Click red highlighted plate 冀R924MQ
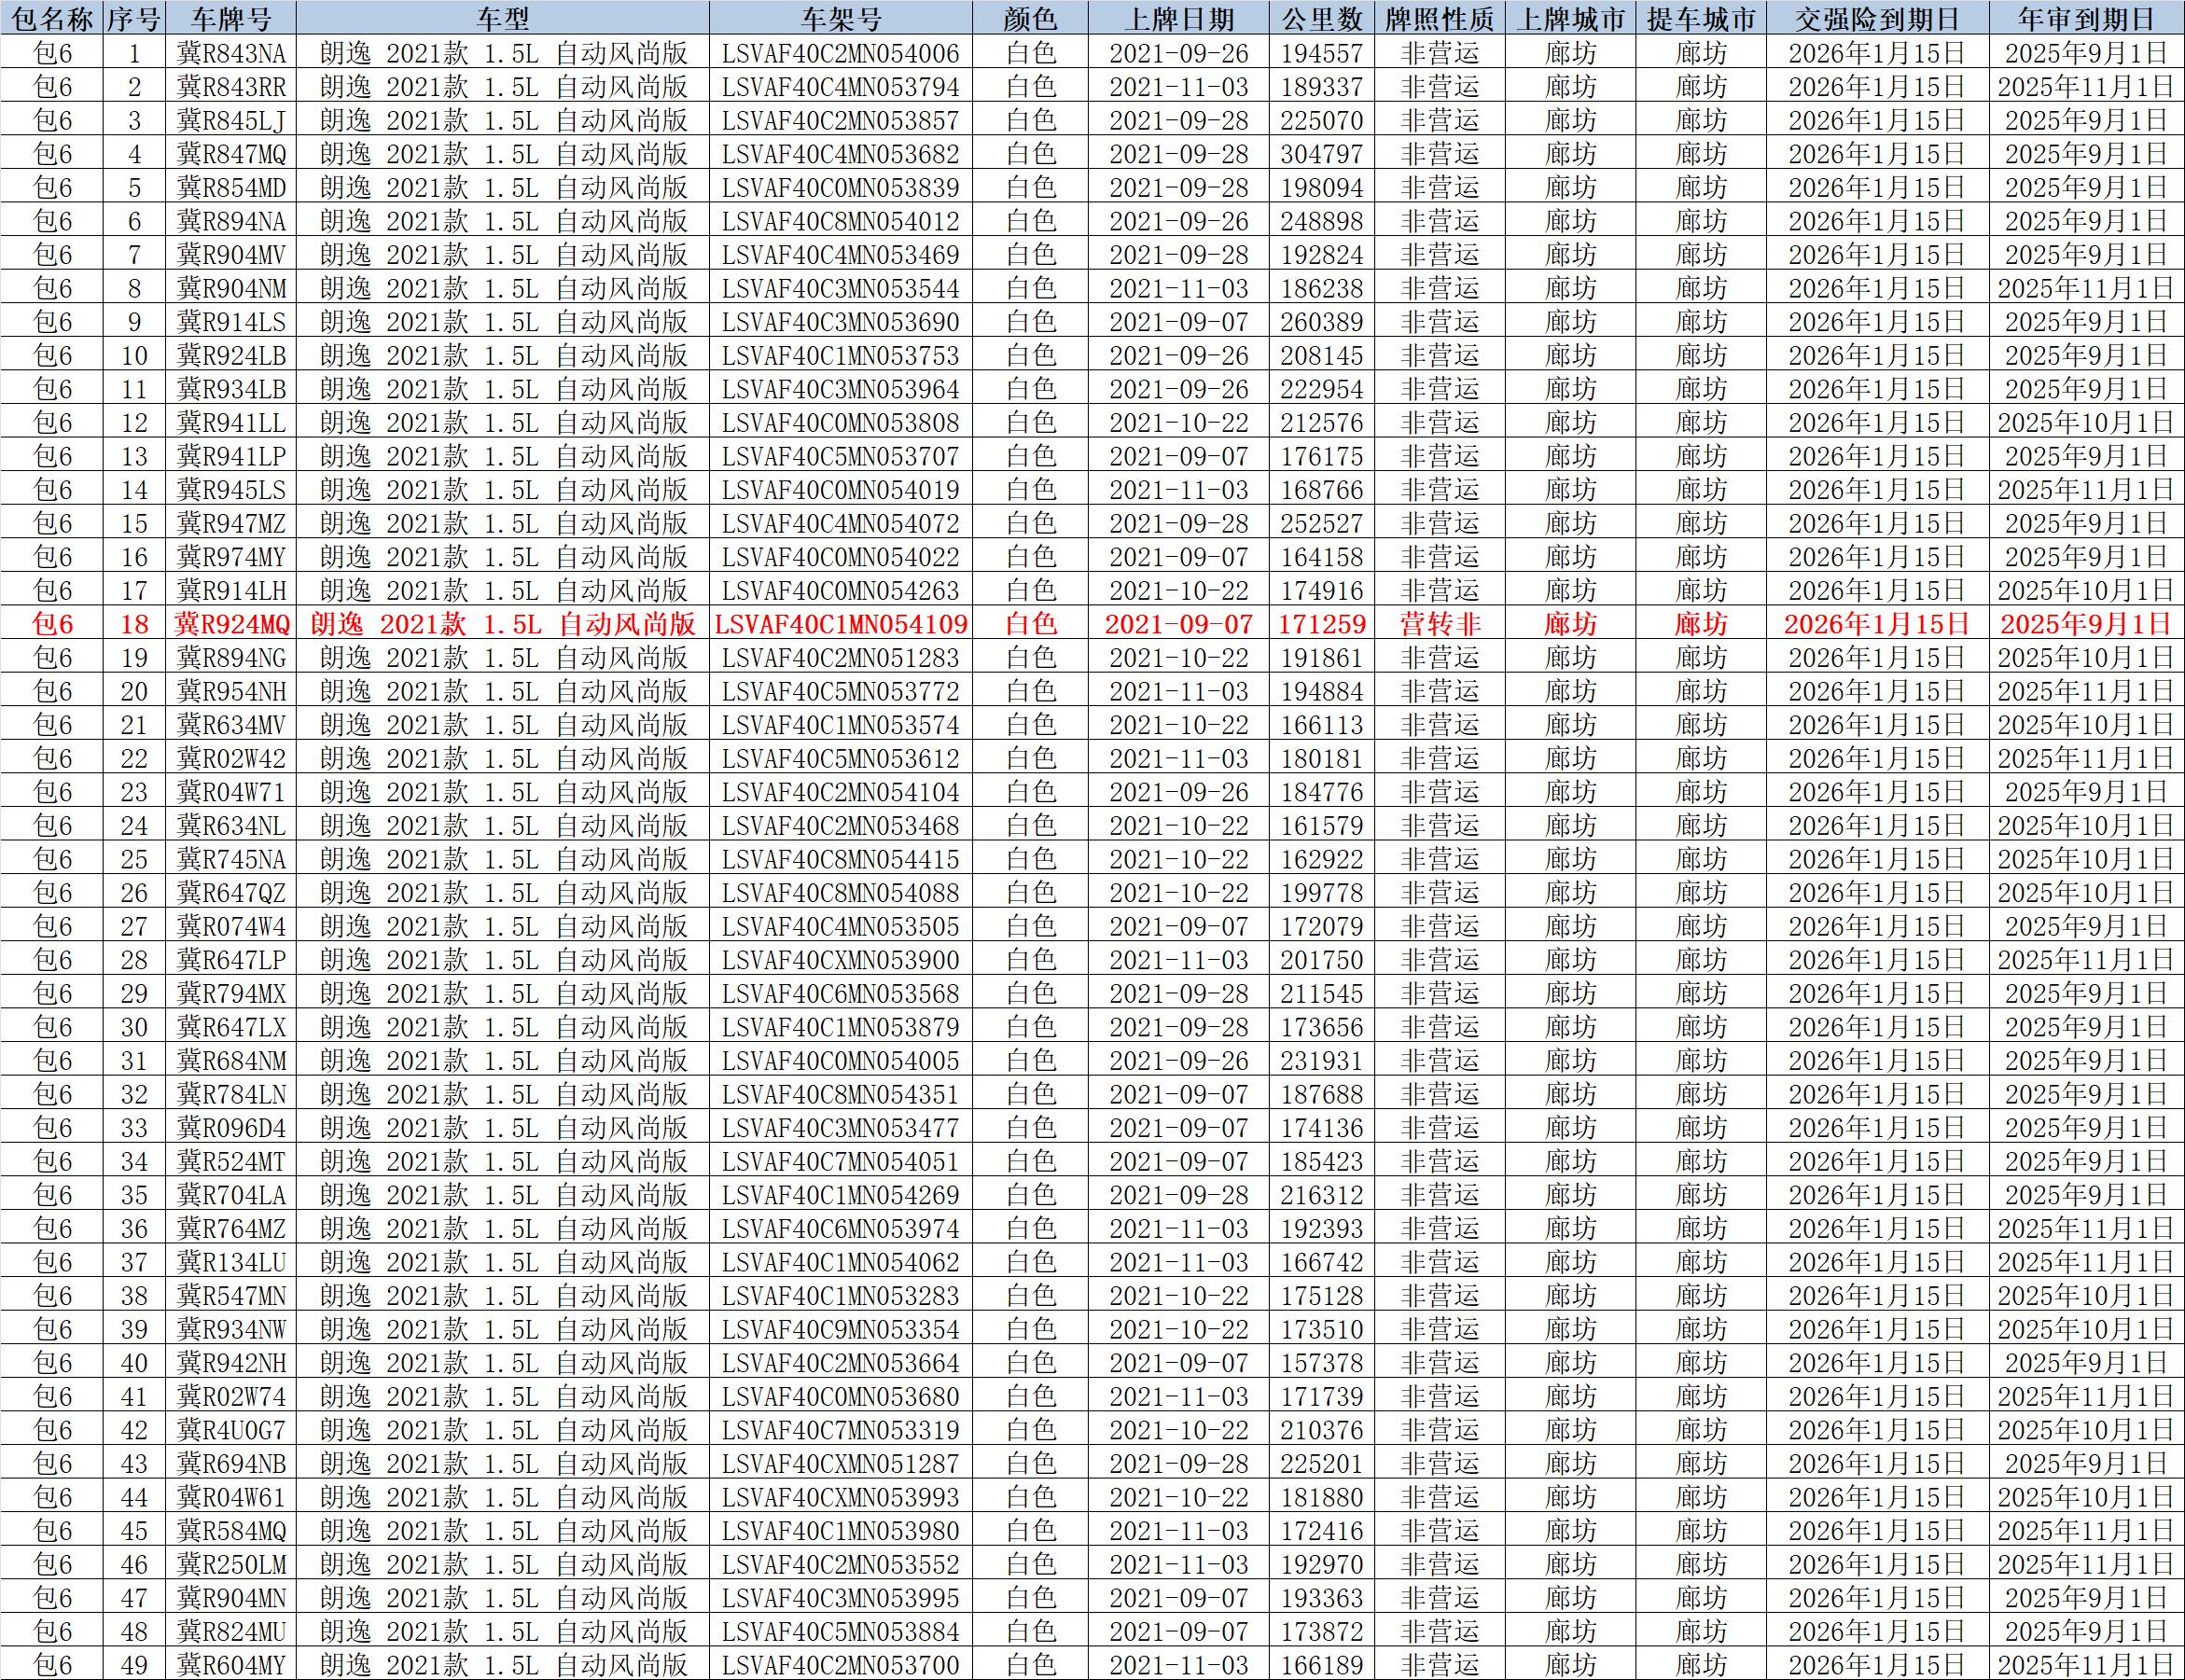2185x1680 pixels. coord(231,624)
